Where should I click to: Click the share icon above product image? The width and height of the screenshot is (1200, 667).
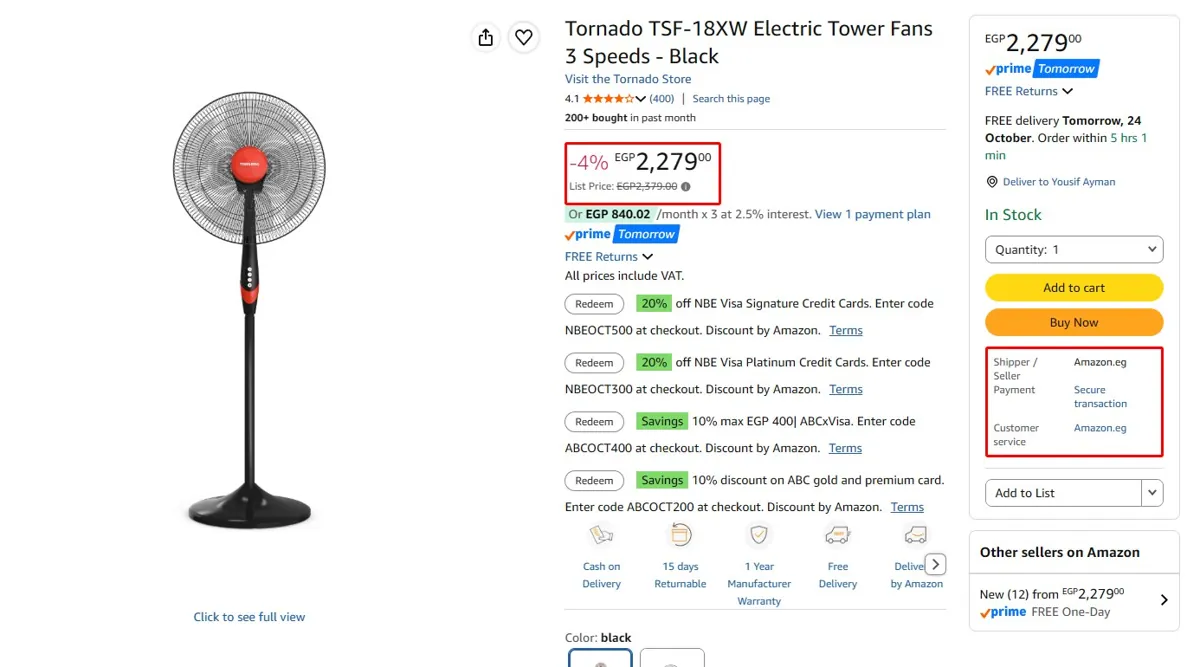(x=485, y=37)
